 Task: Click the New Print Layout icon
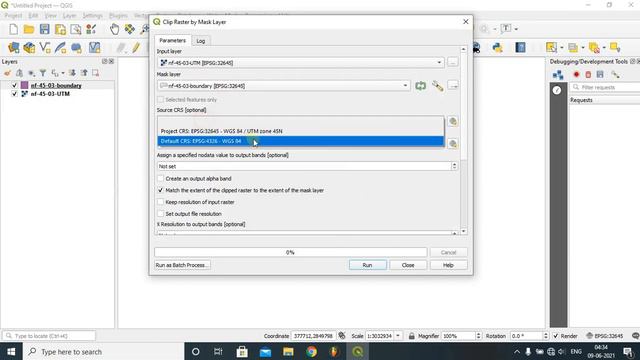coord(60,29)
